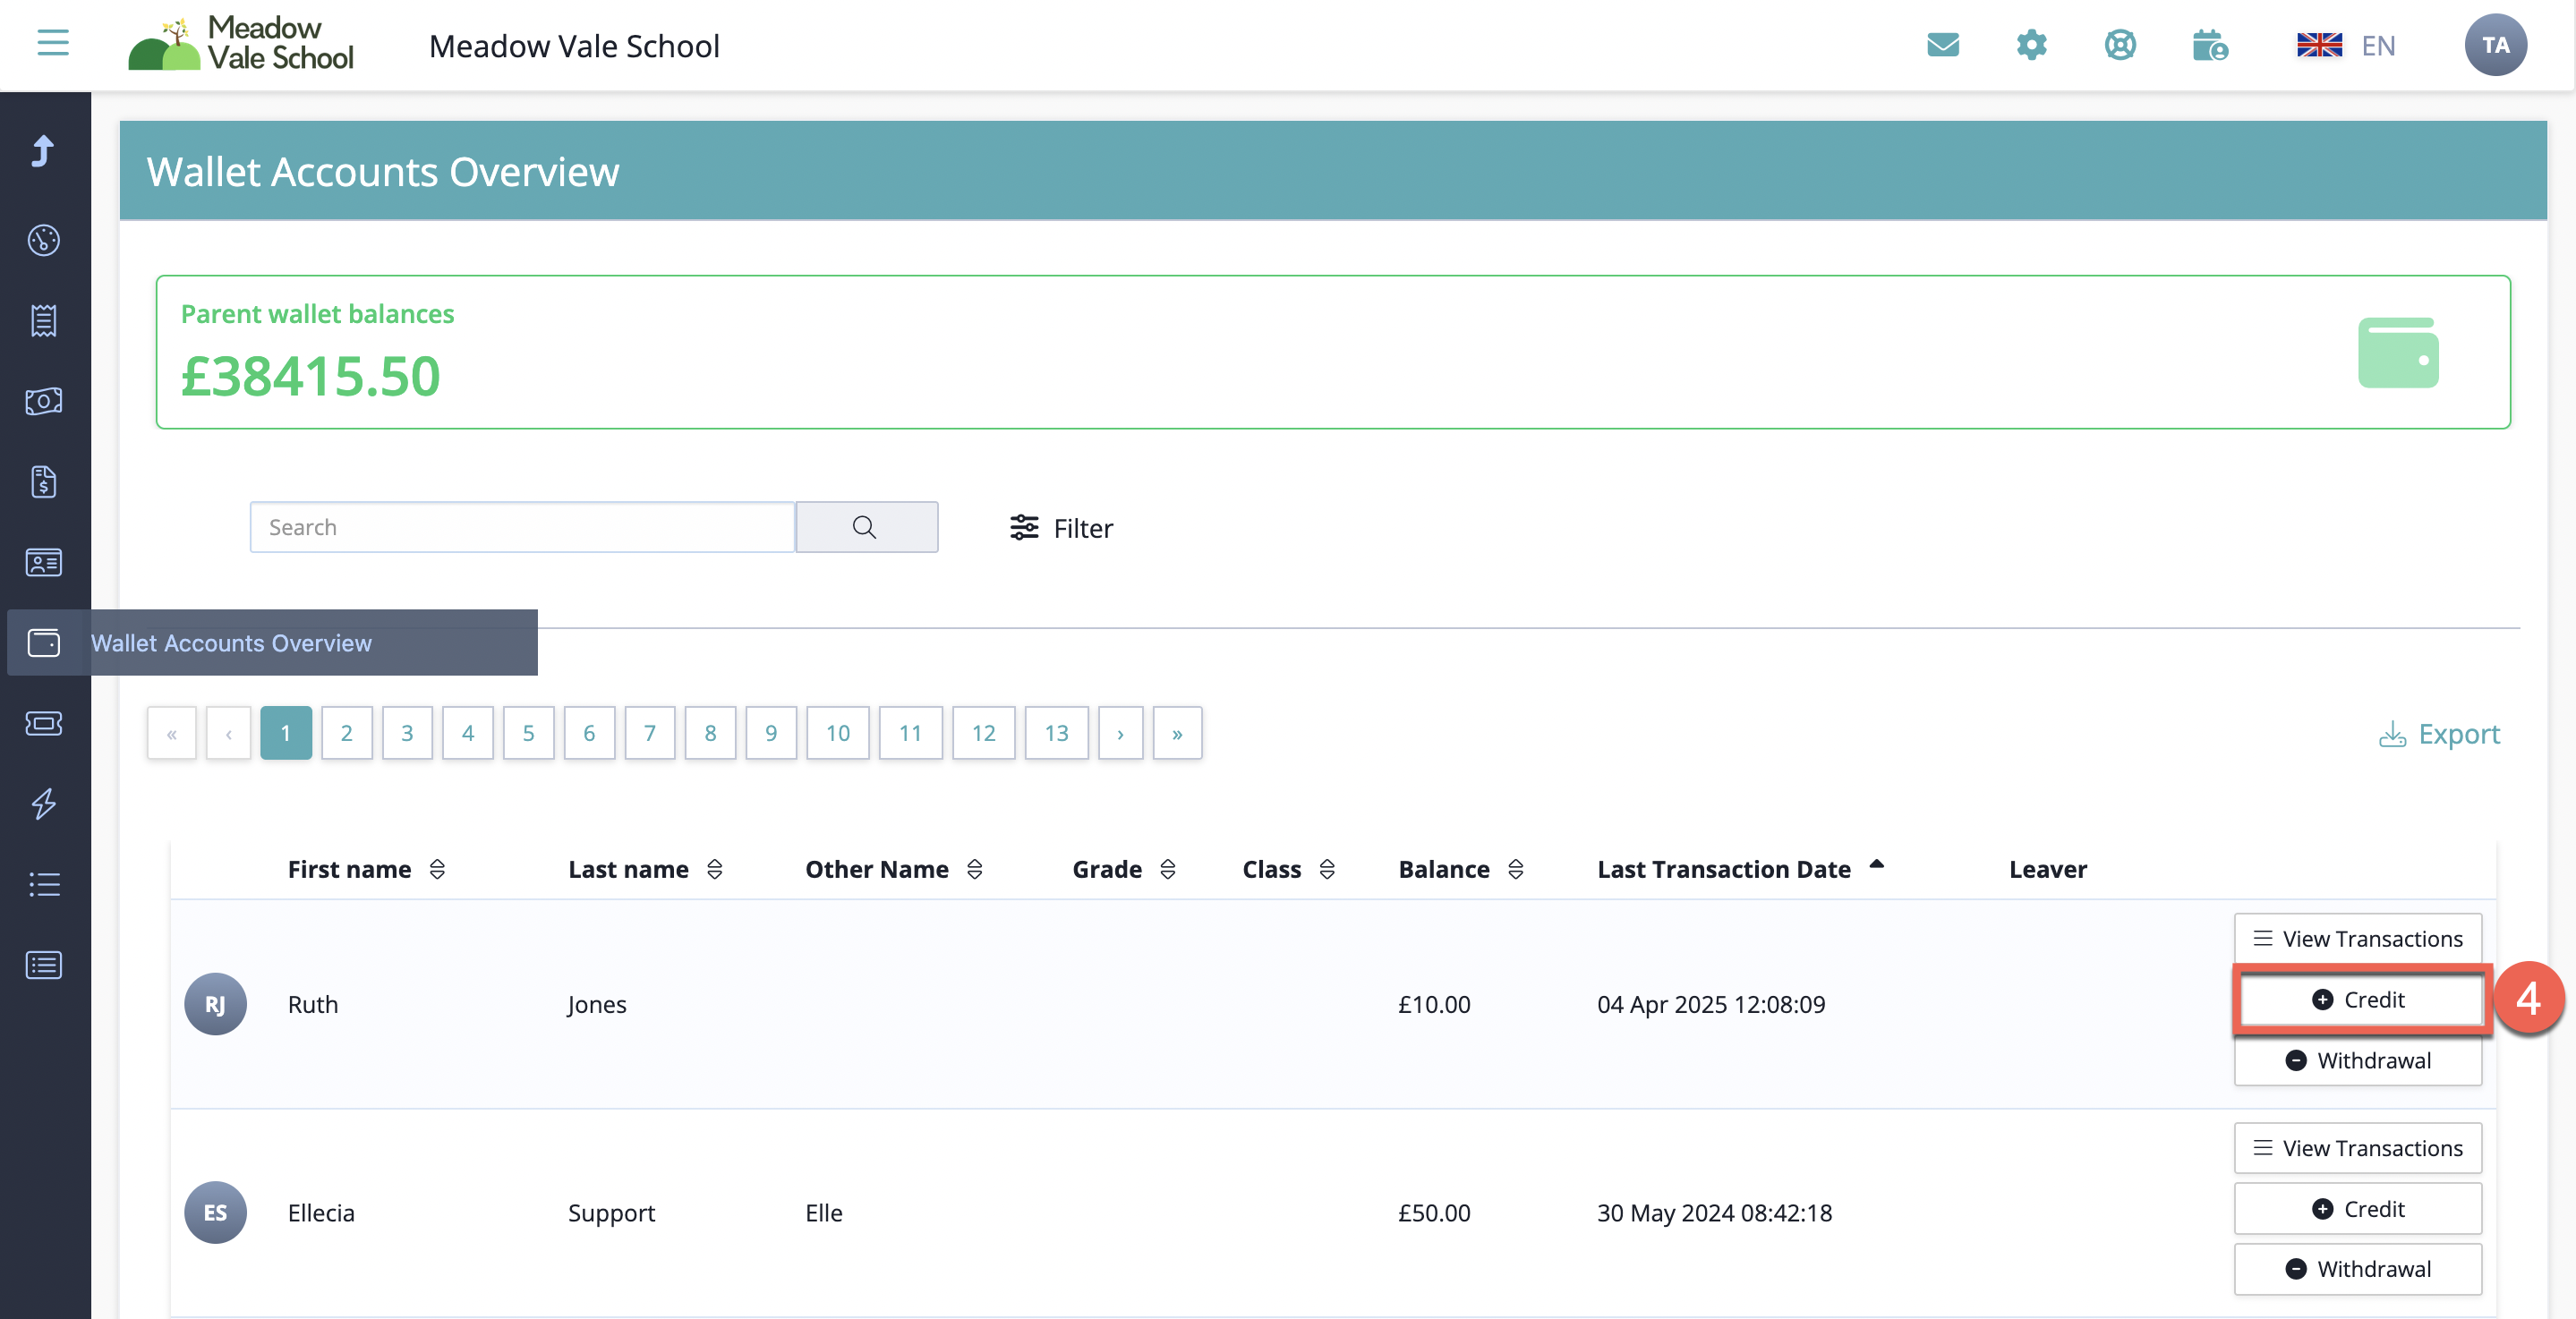Go to page 5

click(529, 733)
